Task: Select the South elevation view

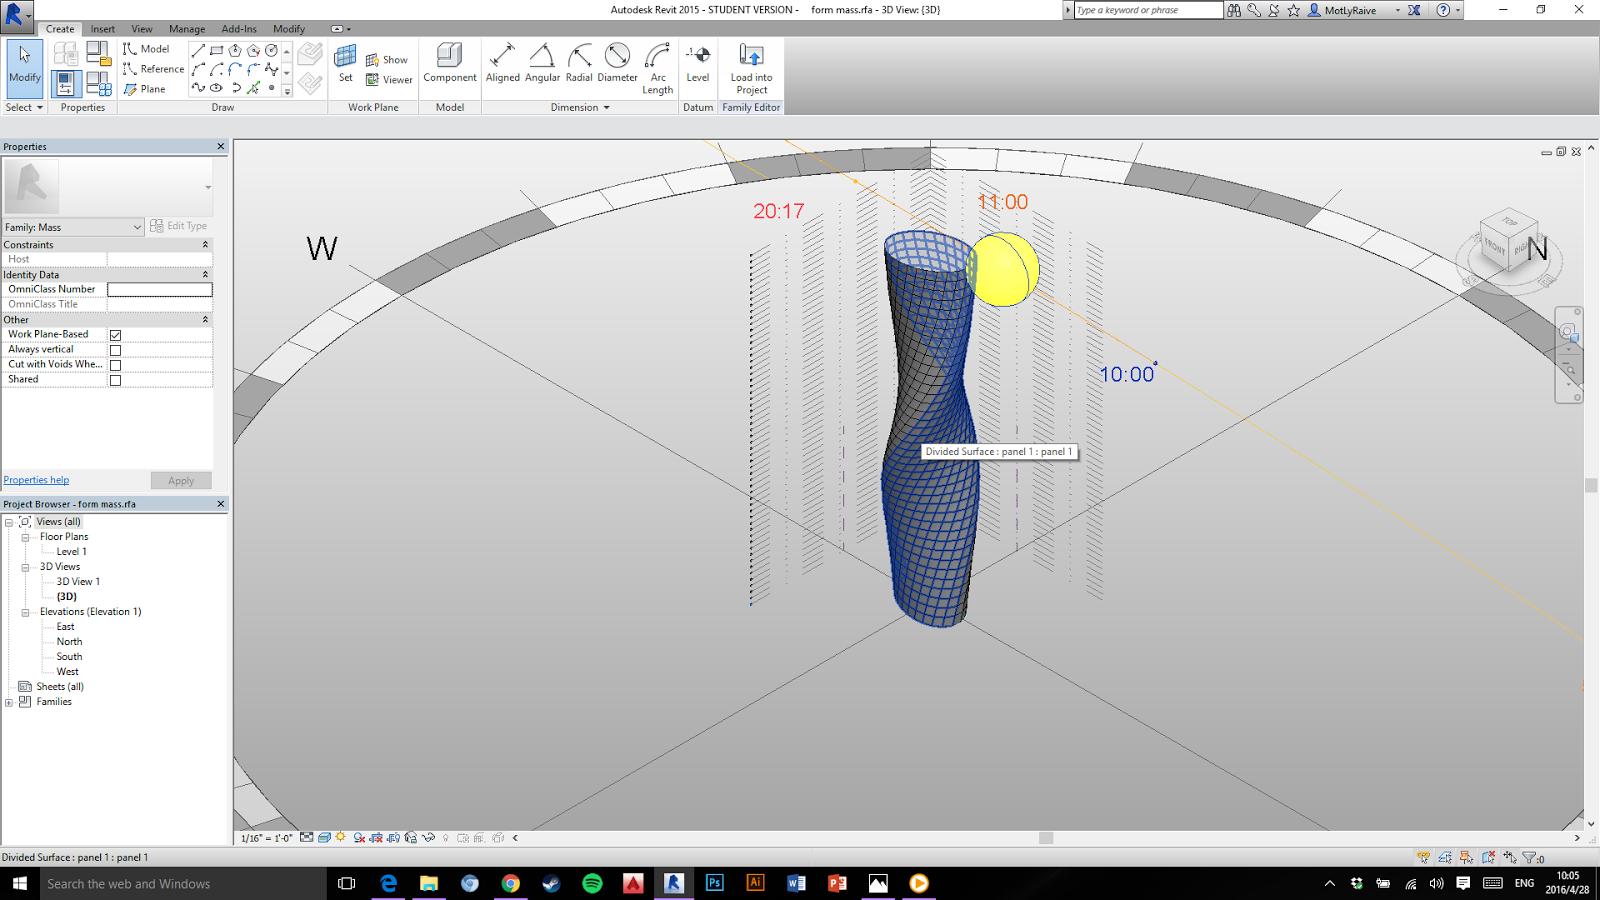Action: (x=68, y=656)
